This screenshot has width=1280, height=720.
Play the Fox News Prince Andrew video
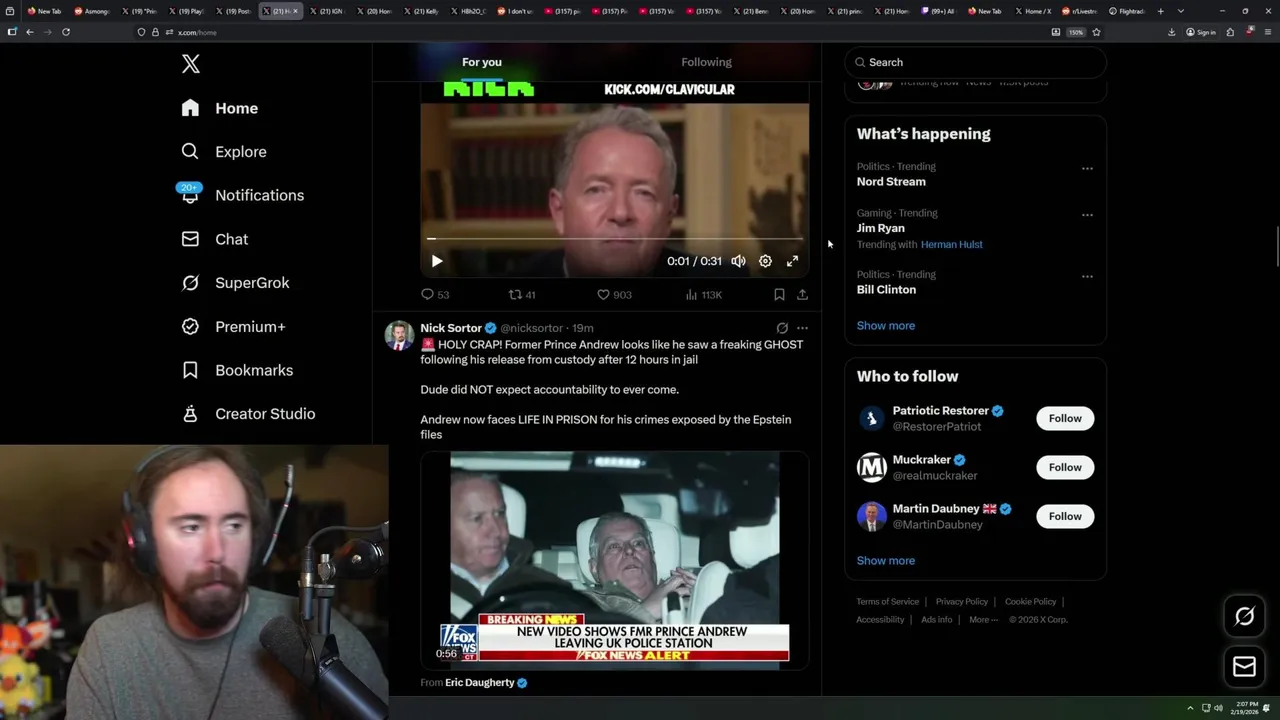tap(614, 560)
